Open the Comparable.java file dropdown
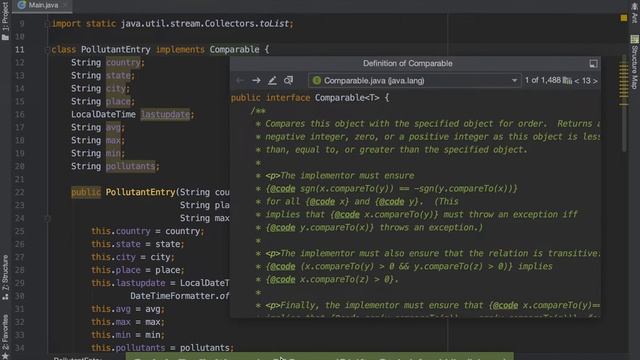Viewport: 640px width, 360px height. point(415,80)
